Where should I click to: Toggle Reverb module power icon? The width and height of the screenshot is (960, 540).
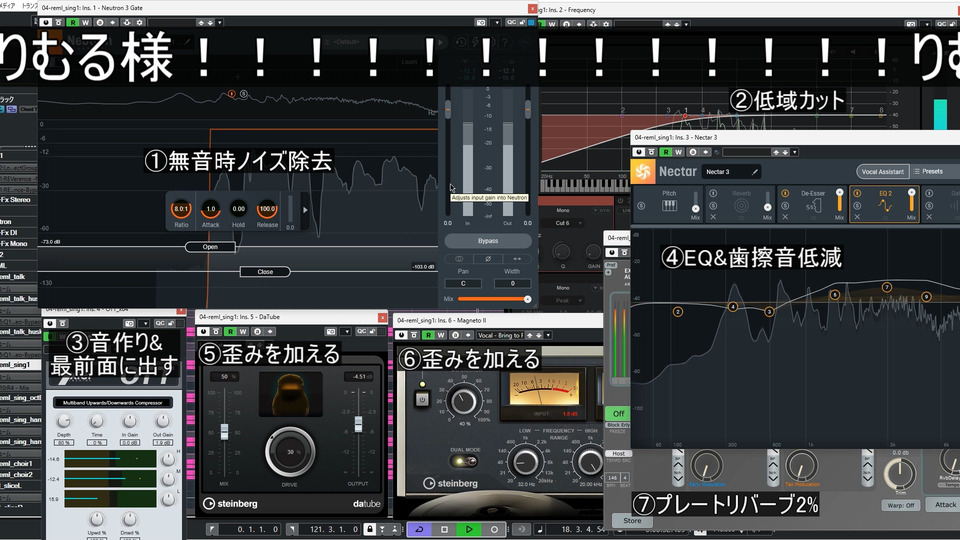(713, 193)
